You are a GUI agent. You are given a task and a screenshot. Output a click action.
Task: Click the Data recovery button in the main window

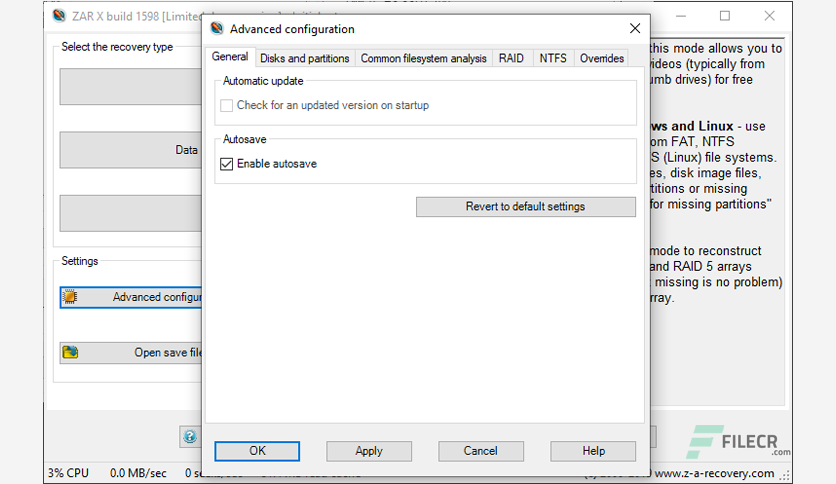(131, 150)
